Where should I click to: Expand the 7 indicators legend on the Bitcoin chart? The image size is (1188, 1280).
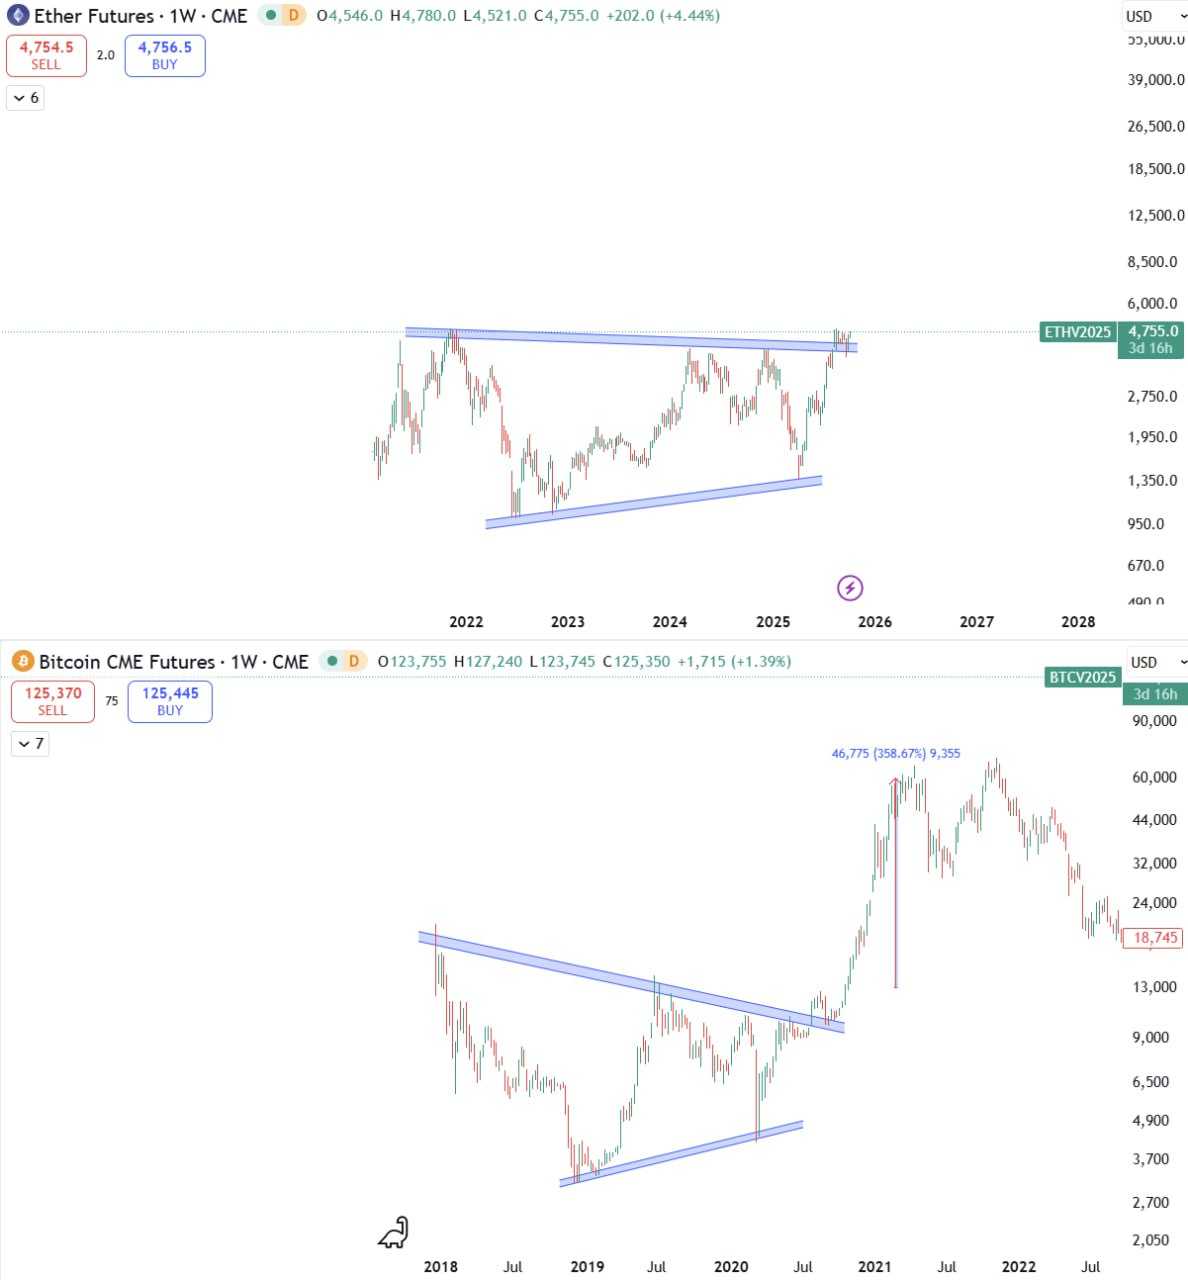[31, 744]
